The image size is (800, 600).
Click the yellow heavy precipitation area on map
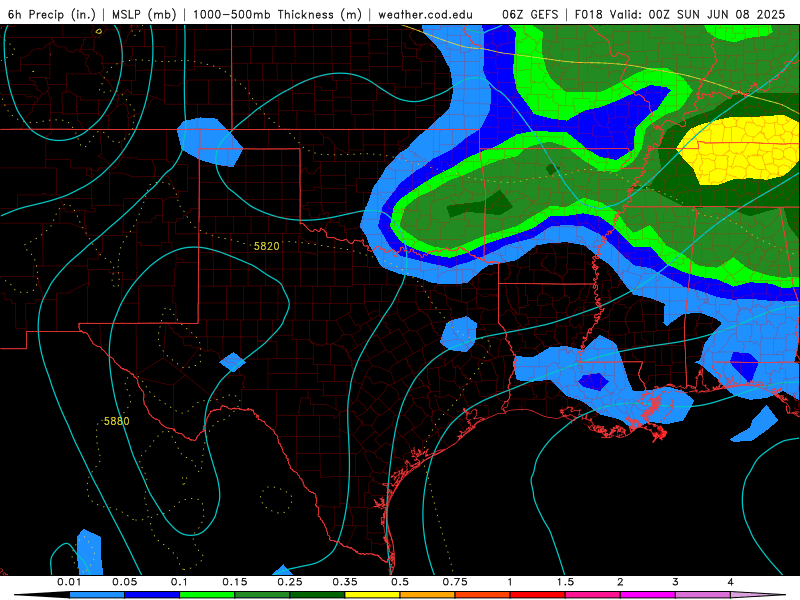pos(740,151)
